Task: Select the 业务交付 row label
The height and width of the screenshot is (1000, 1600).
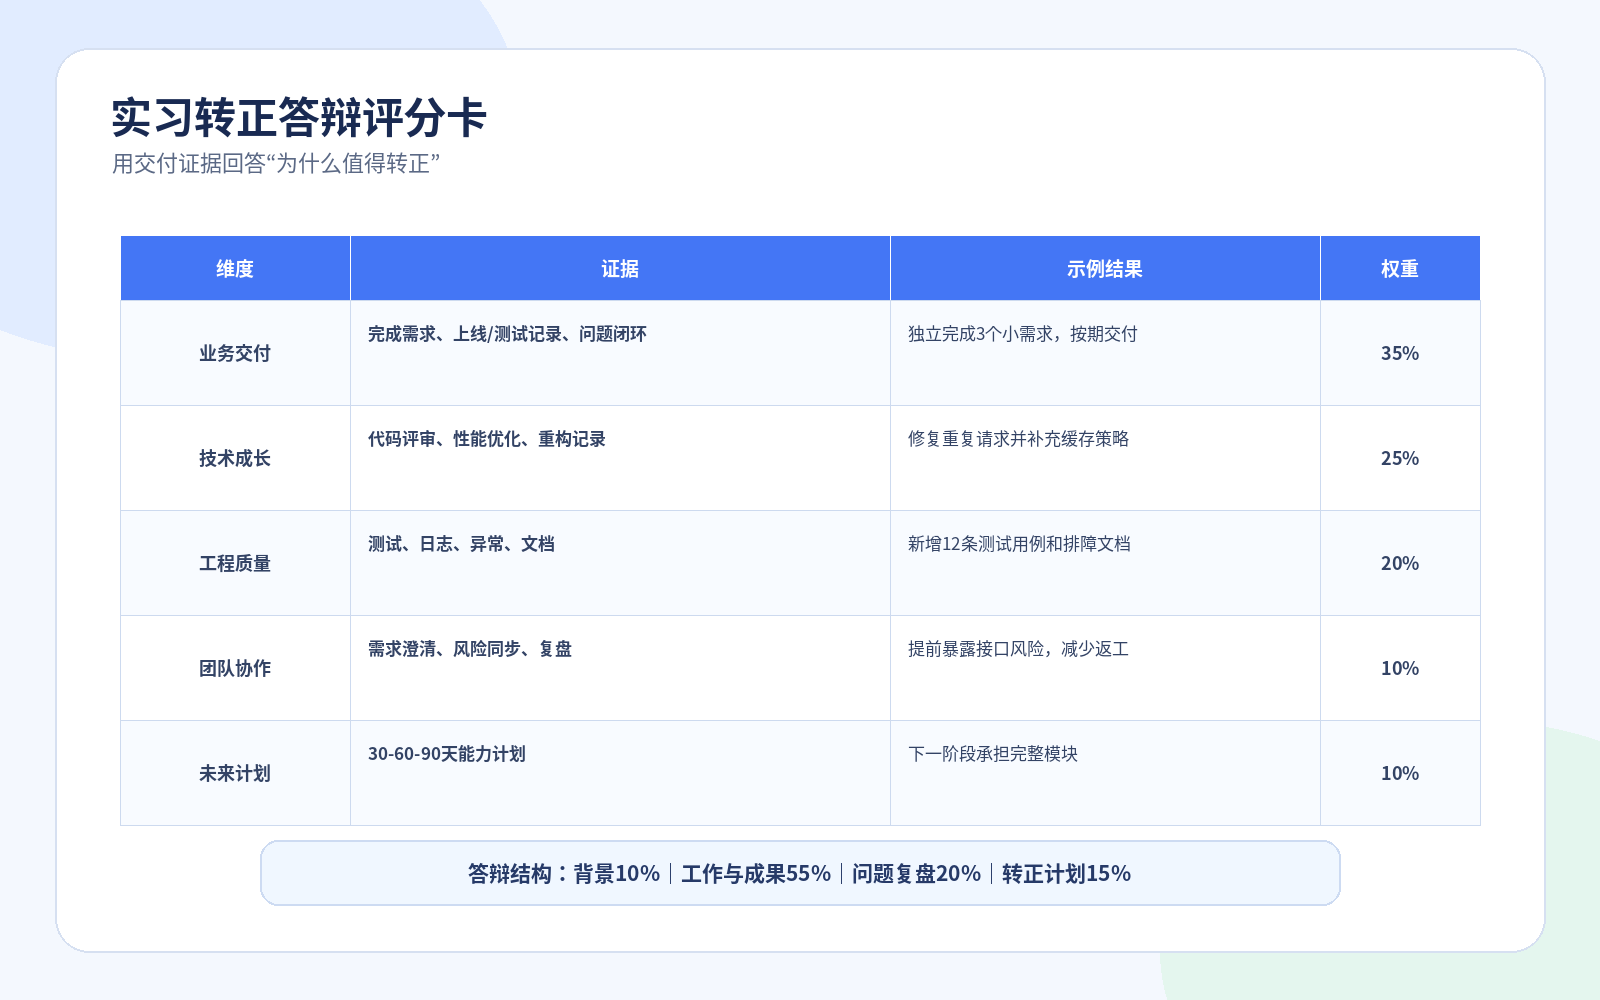Action: pyautogui.click(x=235, y=353)
